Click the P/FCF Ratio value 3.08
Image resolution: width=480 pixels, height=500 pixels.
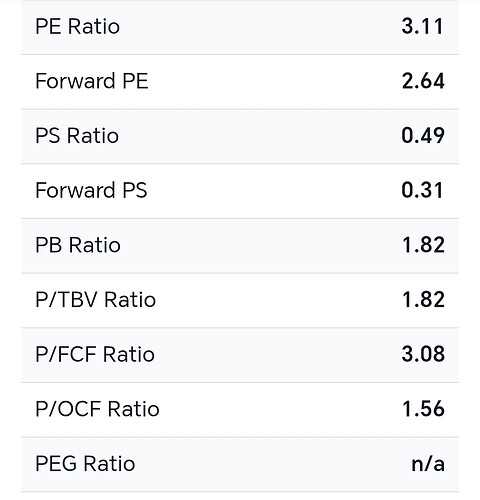pos(423,354)
